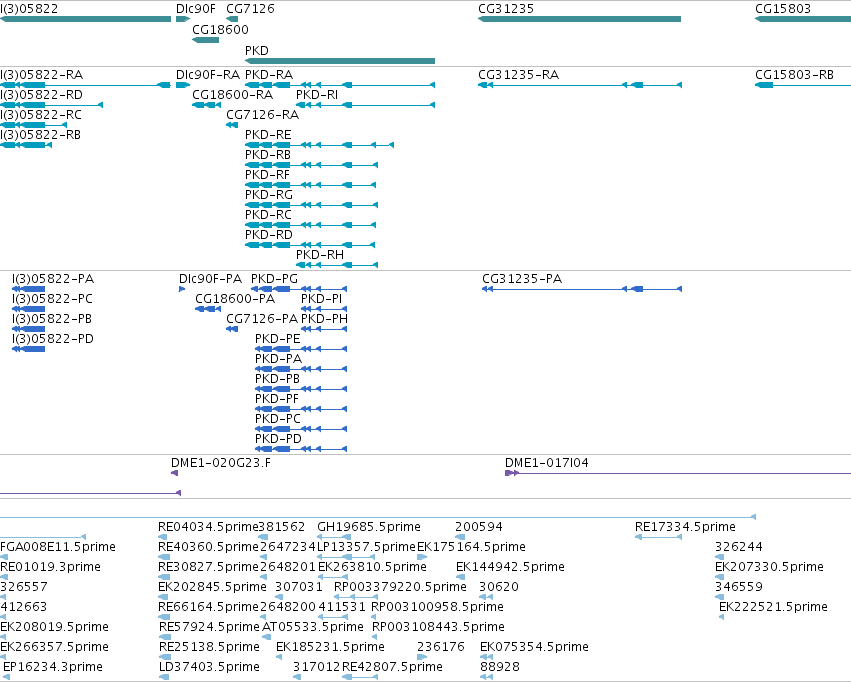Click the teal PKD gene bar
Image resolution: width=851 pixels, height=682 pixels.
(x=340, y=61)
